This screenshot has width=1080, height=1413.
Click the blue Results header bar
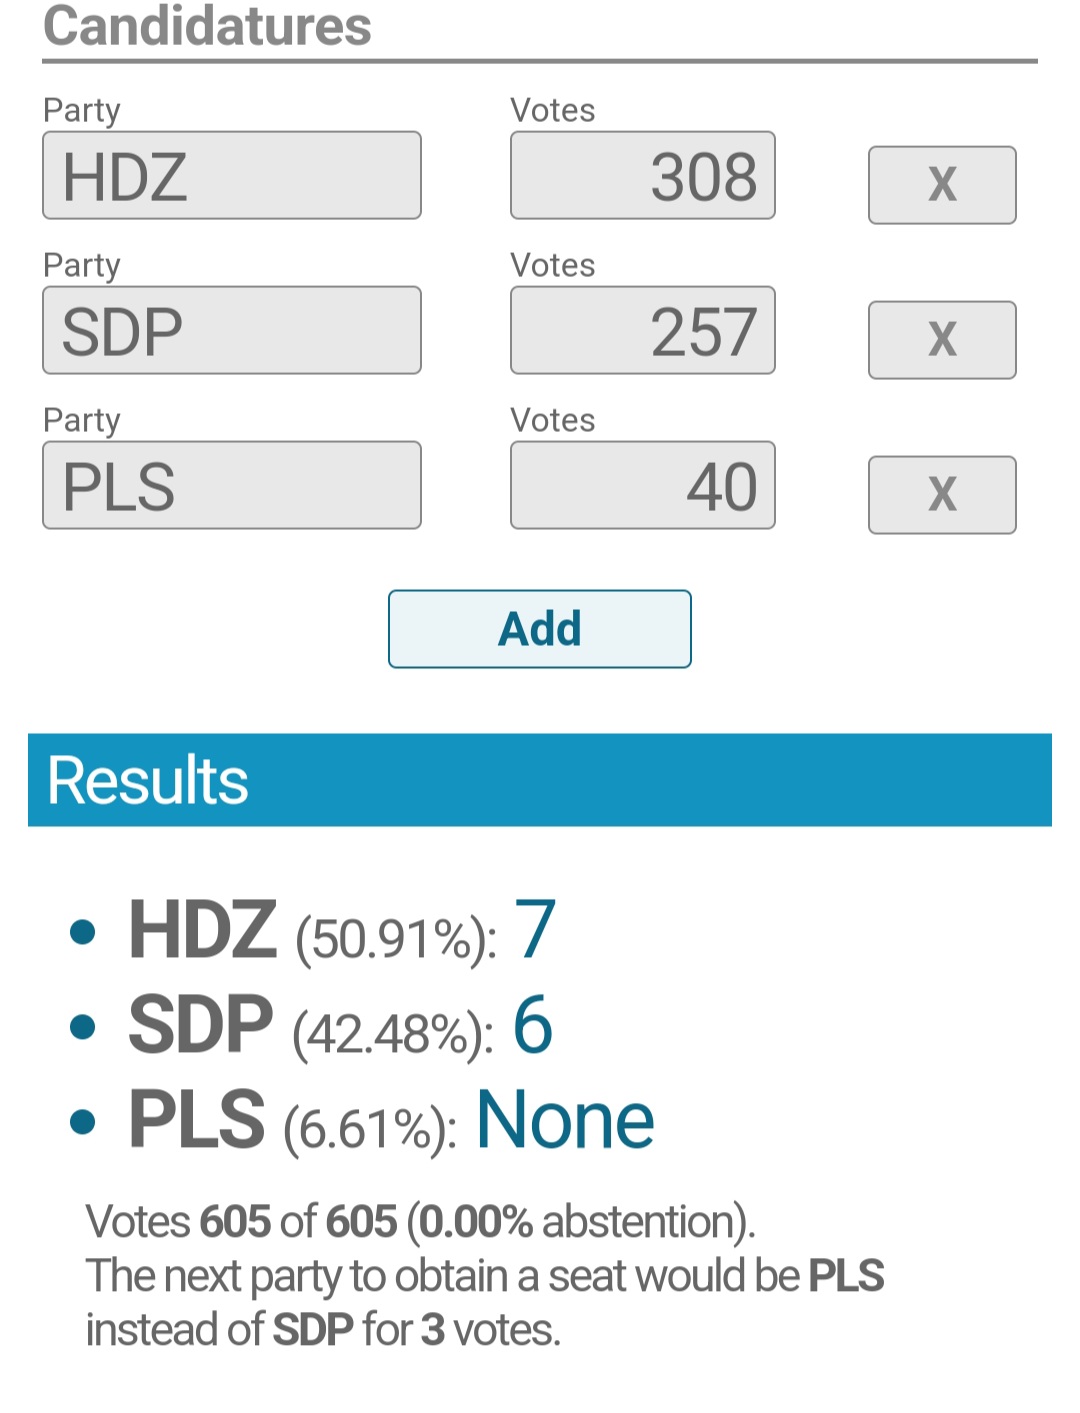click(x=540, y=780)
